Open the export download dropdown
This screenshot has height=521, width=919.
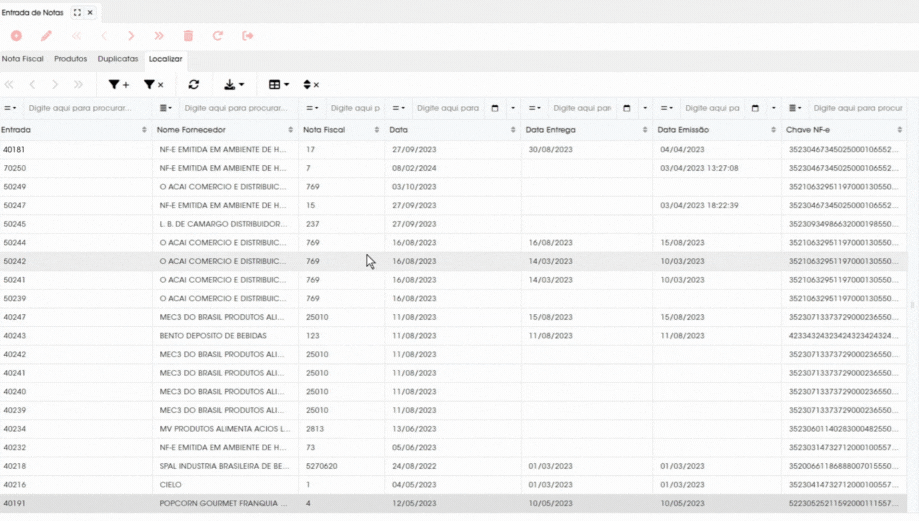point(234,84)
